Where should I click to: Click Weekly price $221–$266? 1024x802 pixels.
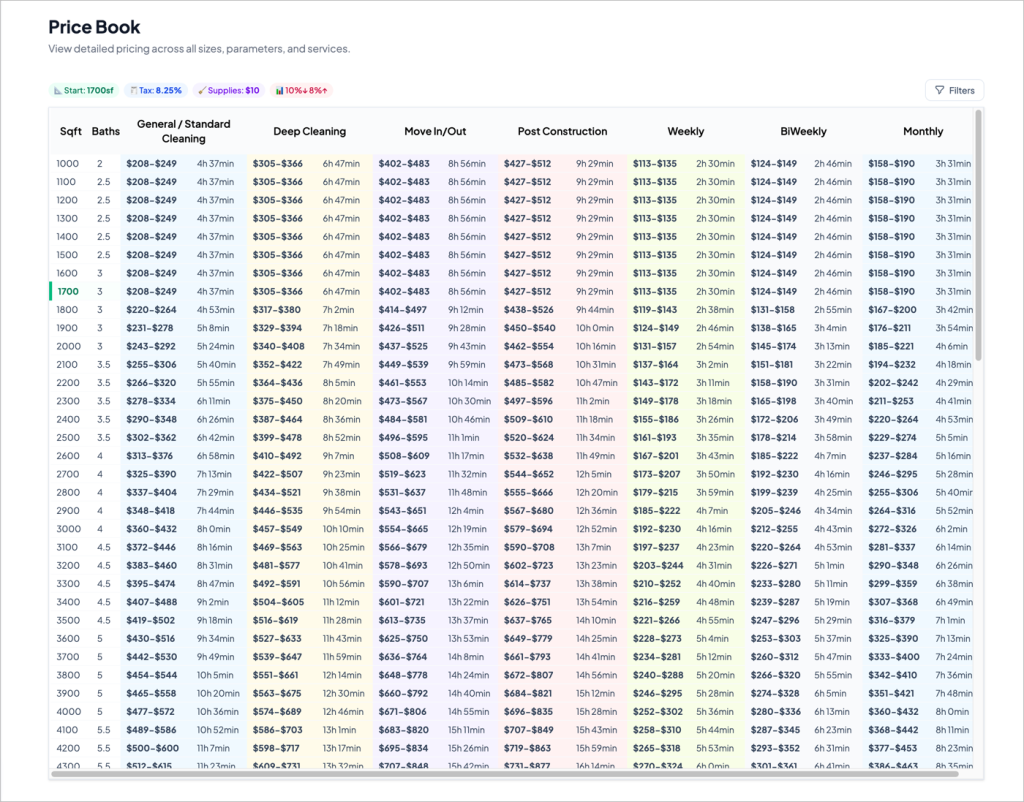(656, 620)
